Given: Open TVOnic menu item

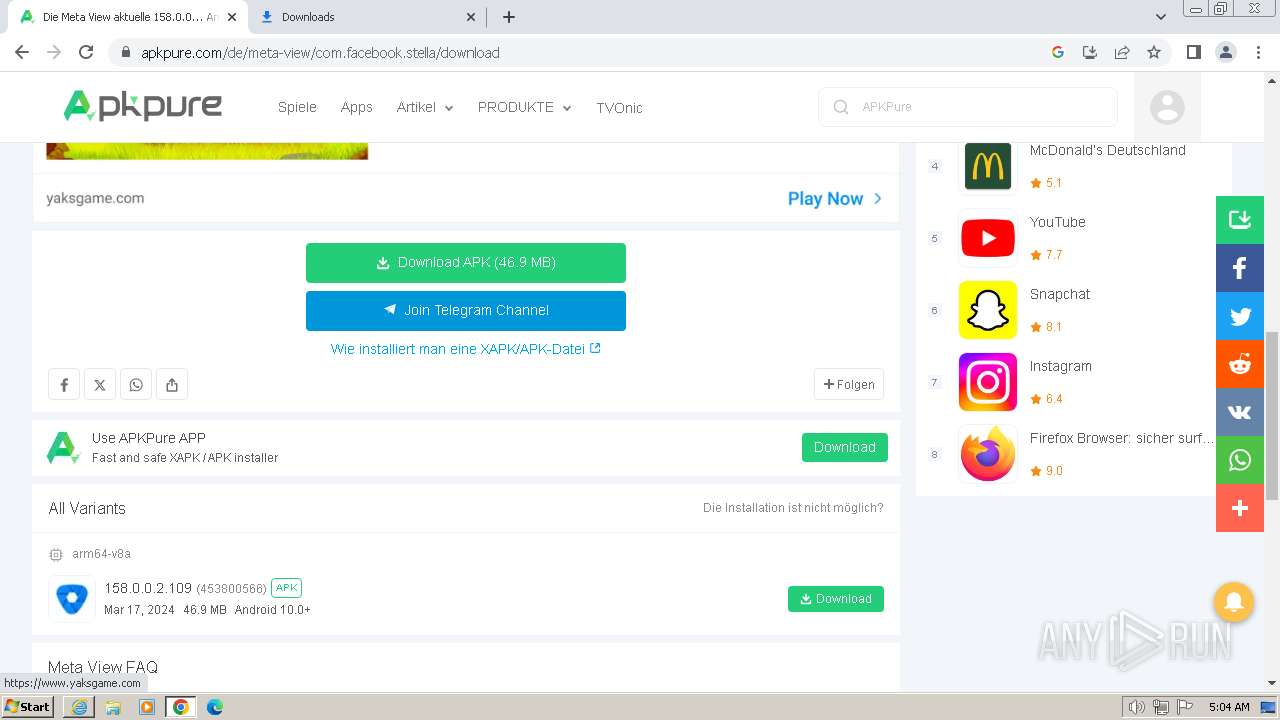Looking at the screenshot, I should click(x=619, y=108).
